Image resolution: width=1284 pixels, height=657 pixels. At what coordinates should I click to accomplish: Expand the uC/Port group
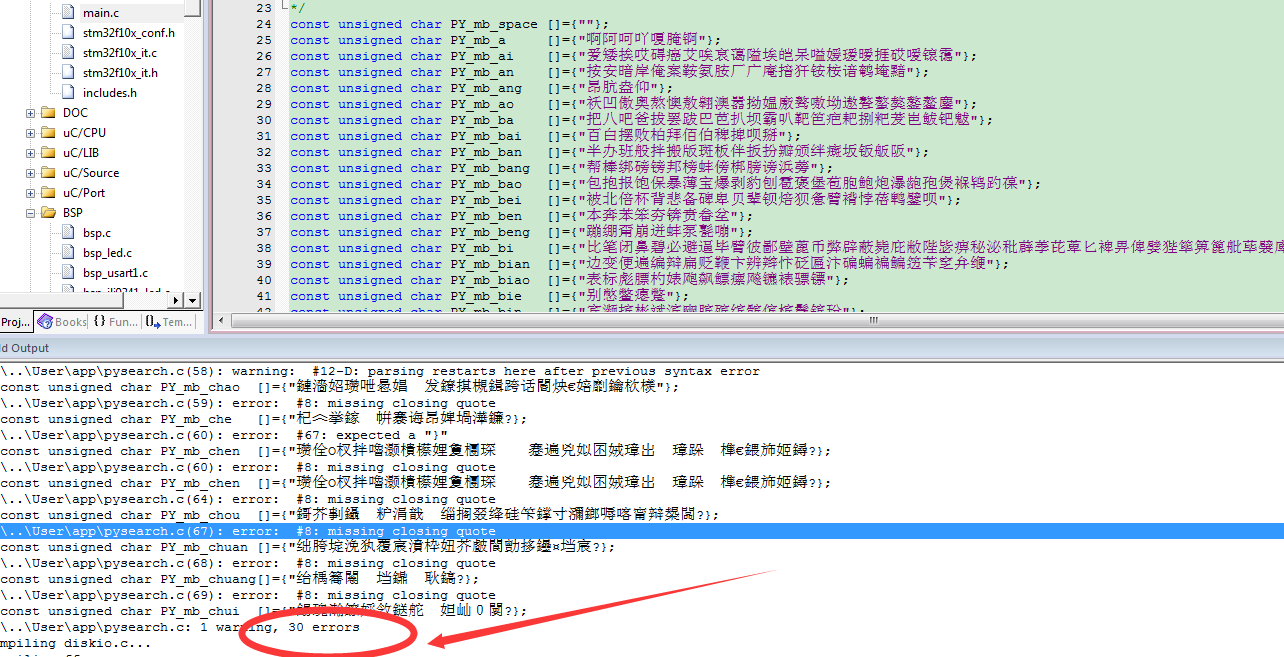(31, 193)
